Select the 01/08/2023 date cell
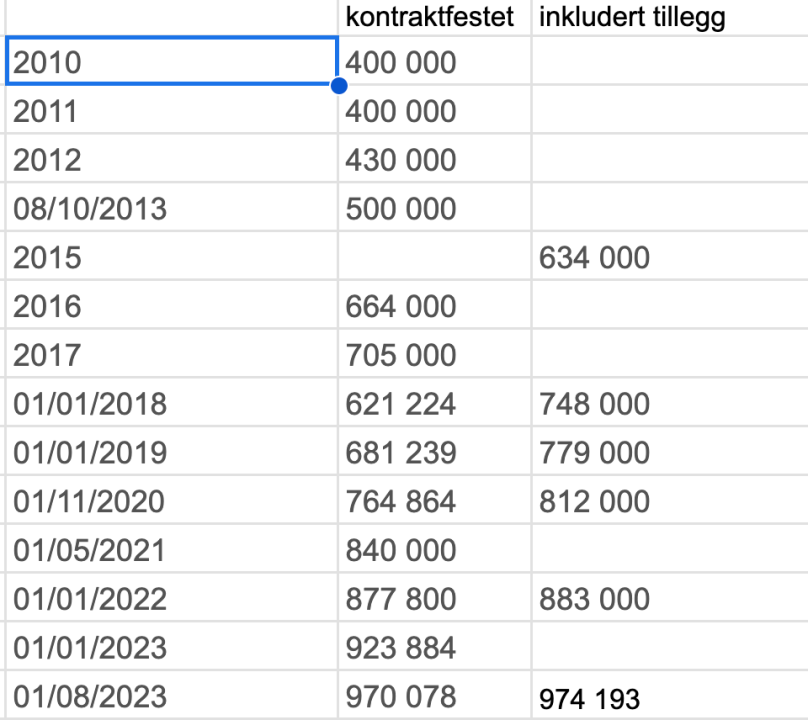This screenshot has width=808, height=720. [x=170, y=696]
